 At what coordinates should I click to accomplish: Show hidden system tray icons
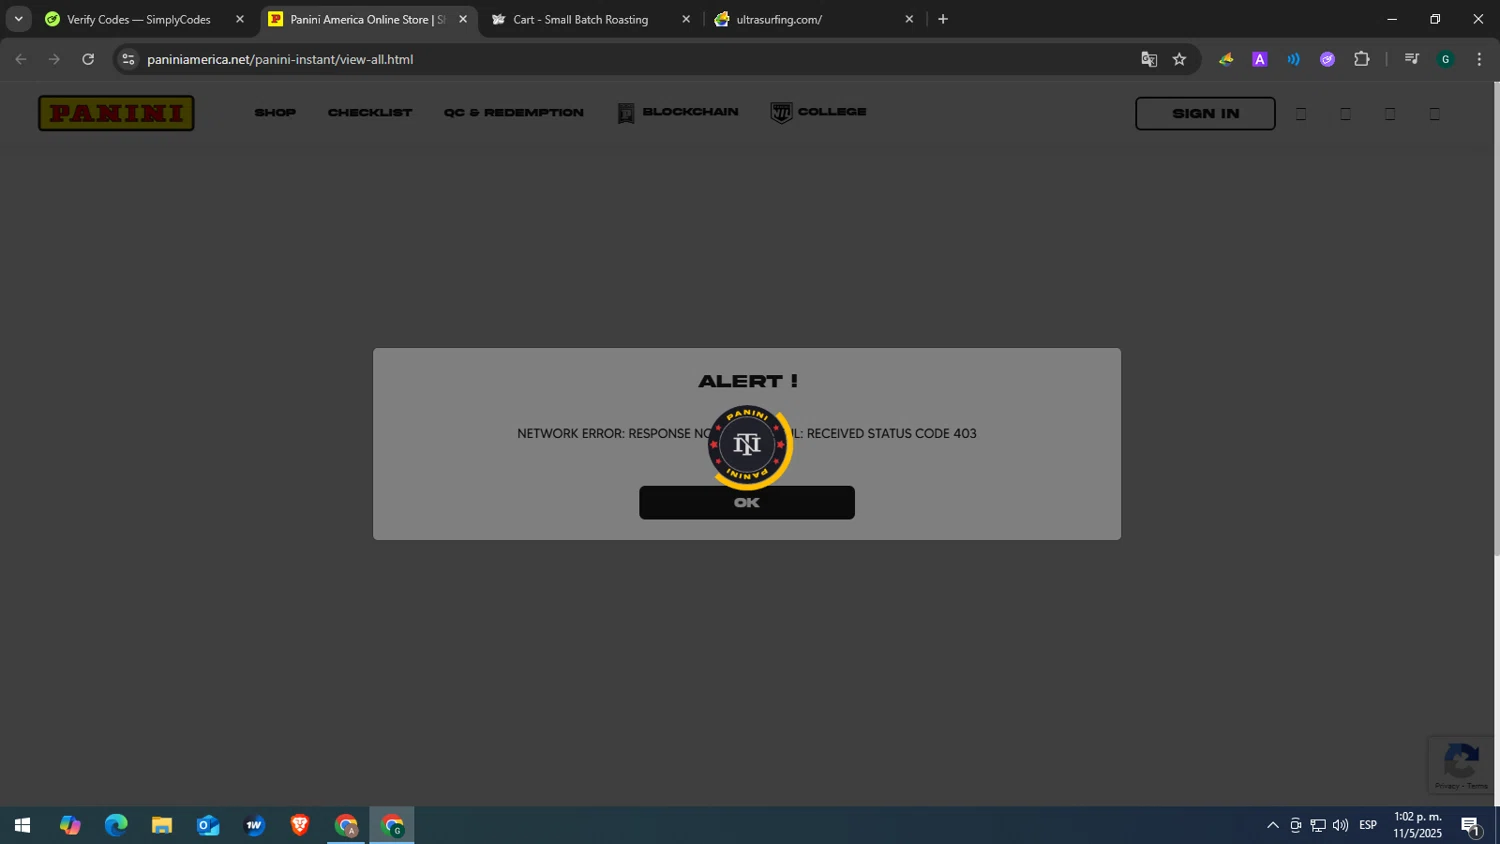point(1273,825)
